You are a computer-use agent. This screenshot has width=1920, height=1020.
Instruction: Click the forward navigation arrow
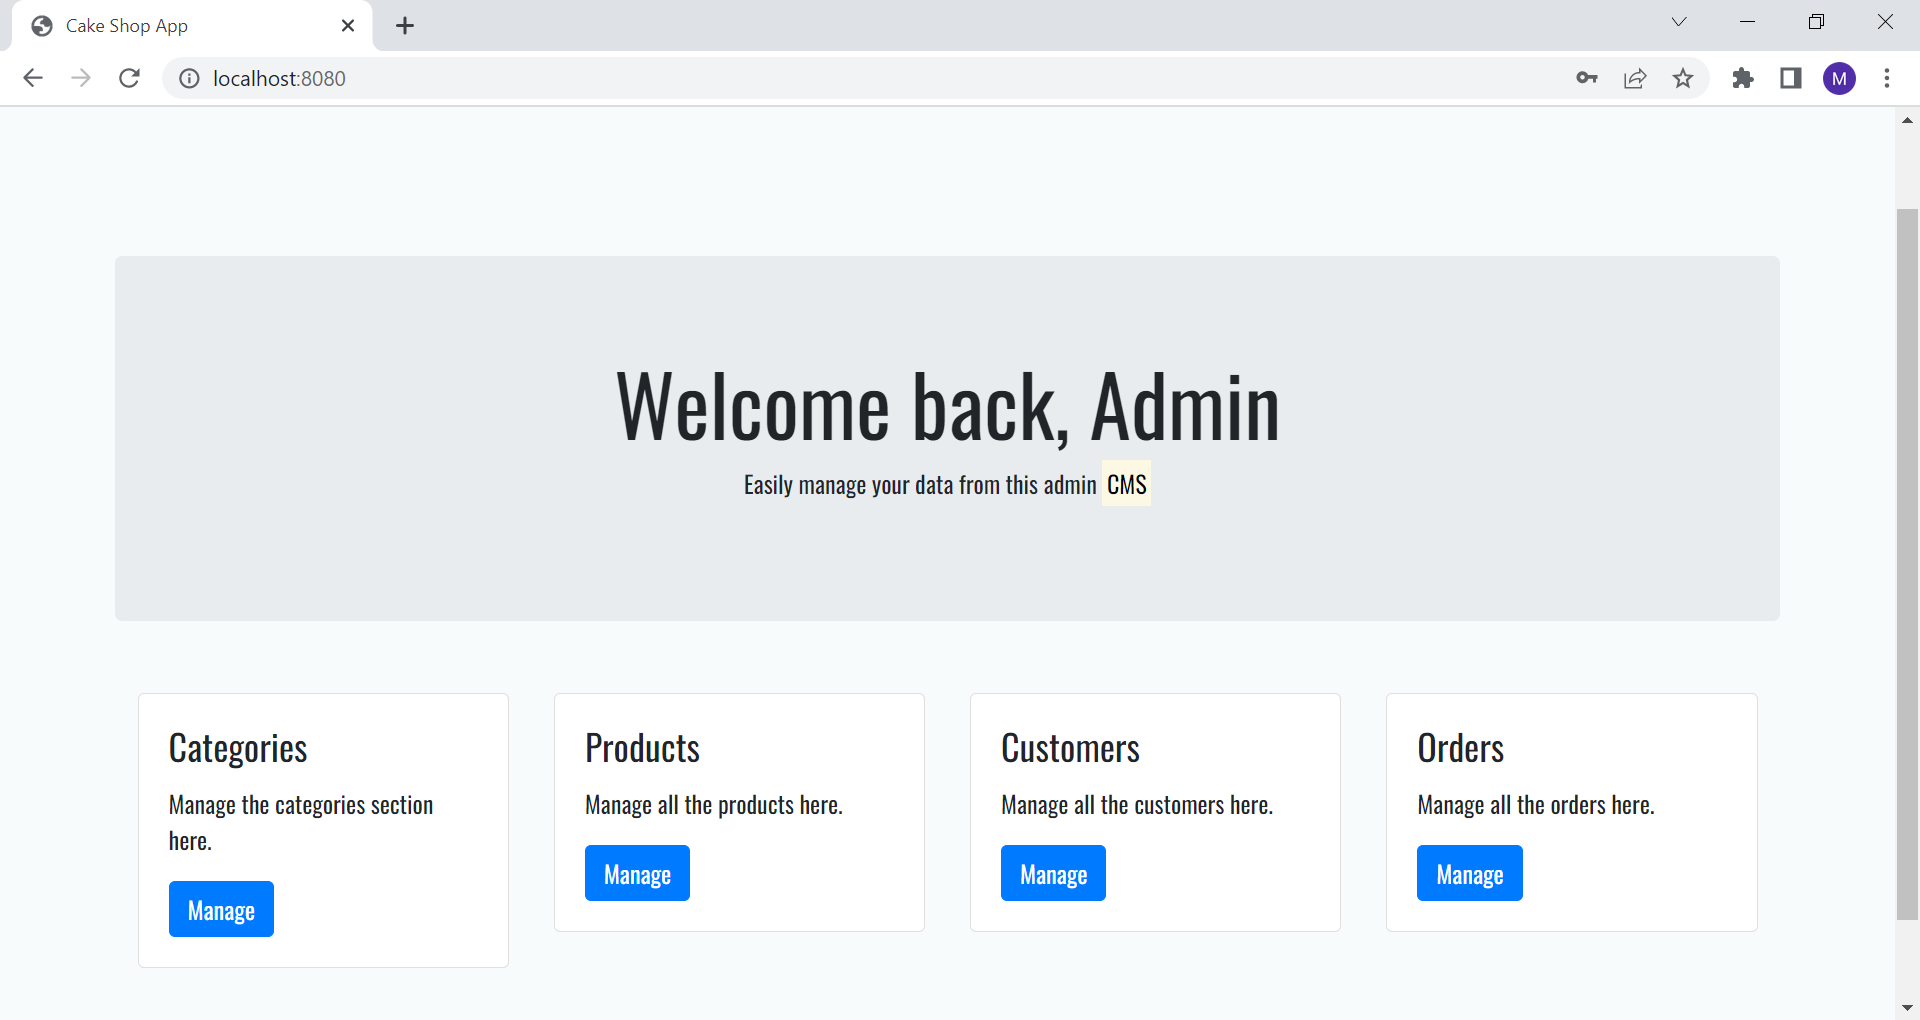point(81,78)
